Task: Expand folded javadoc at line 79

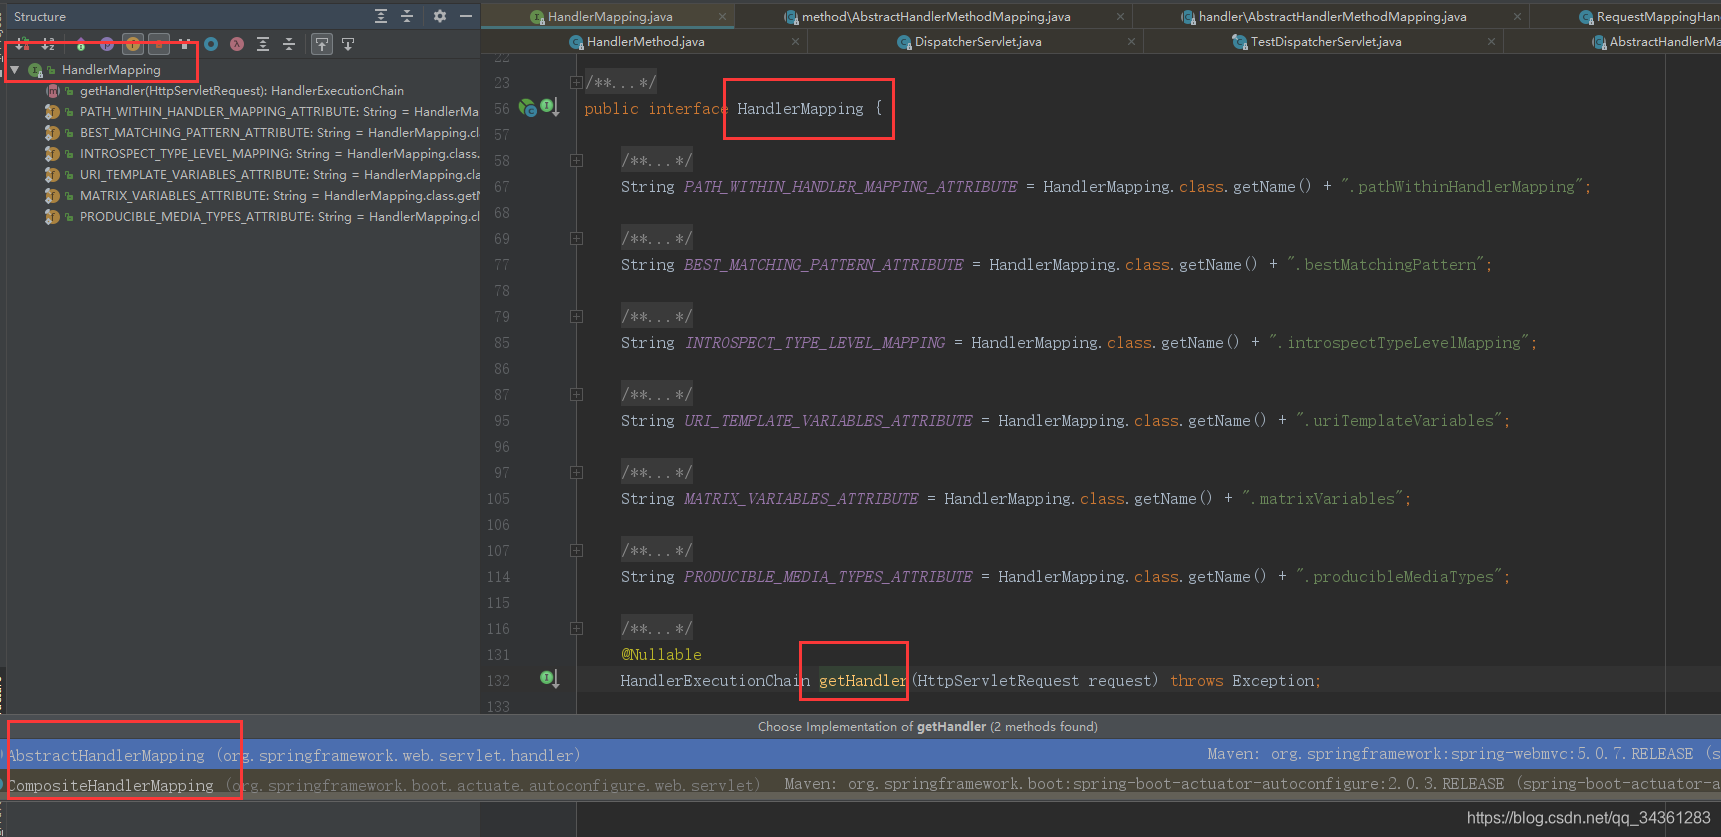Action: [x=576, y=316]
